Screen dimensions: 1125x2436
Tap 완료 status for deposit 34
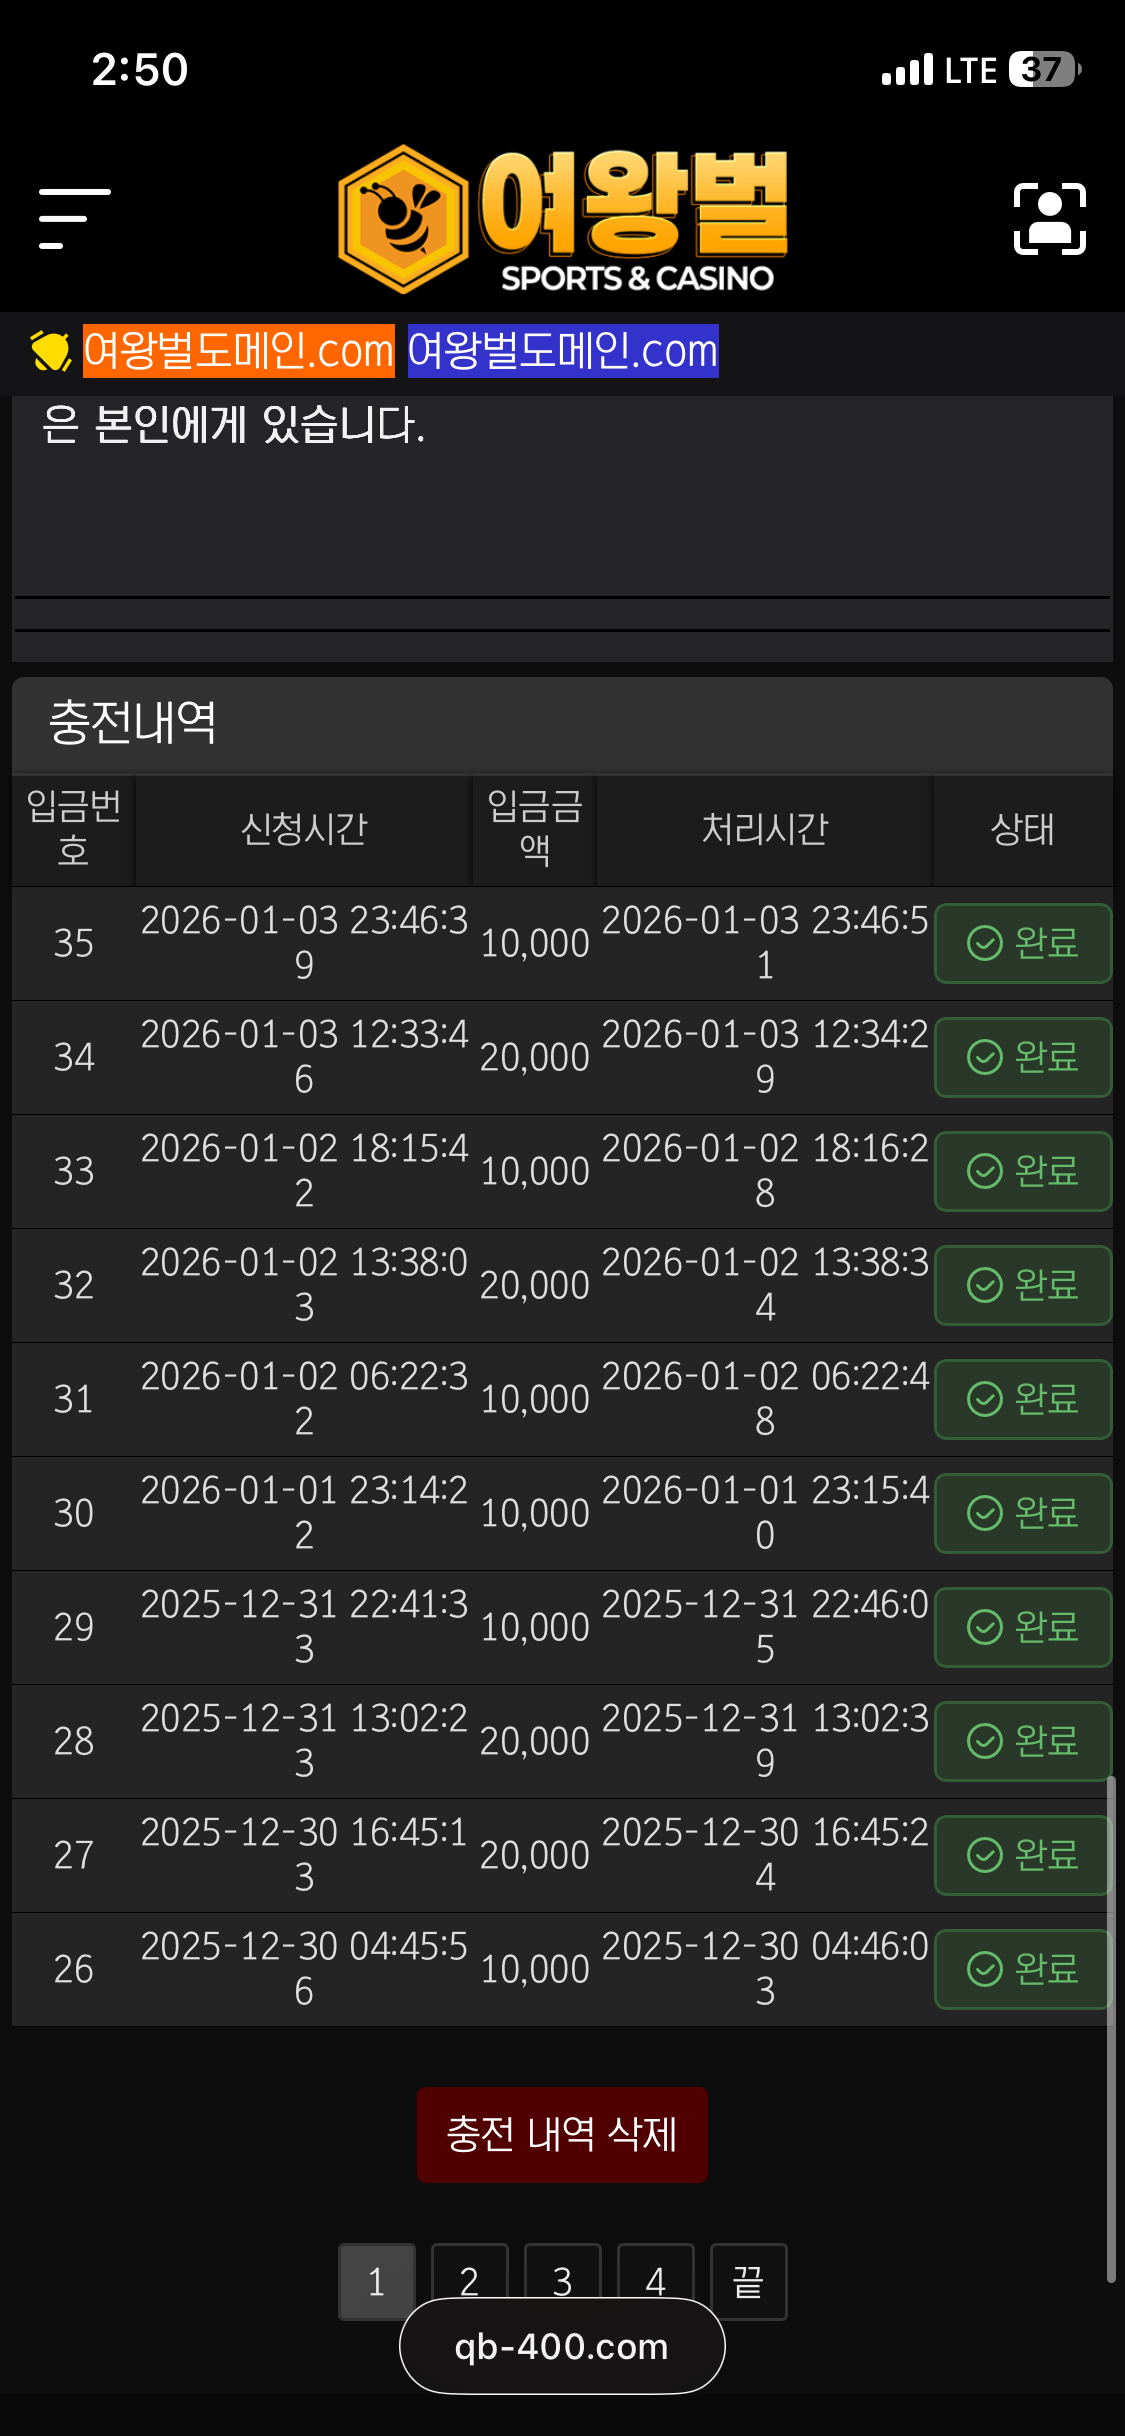[1023, 1057]
